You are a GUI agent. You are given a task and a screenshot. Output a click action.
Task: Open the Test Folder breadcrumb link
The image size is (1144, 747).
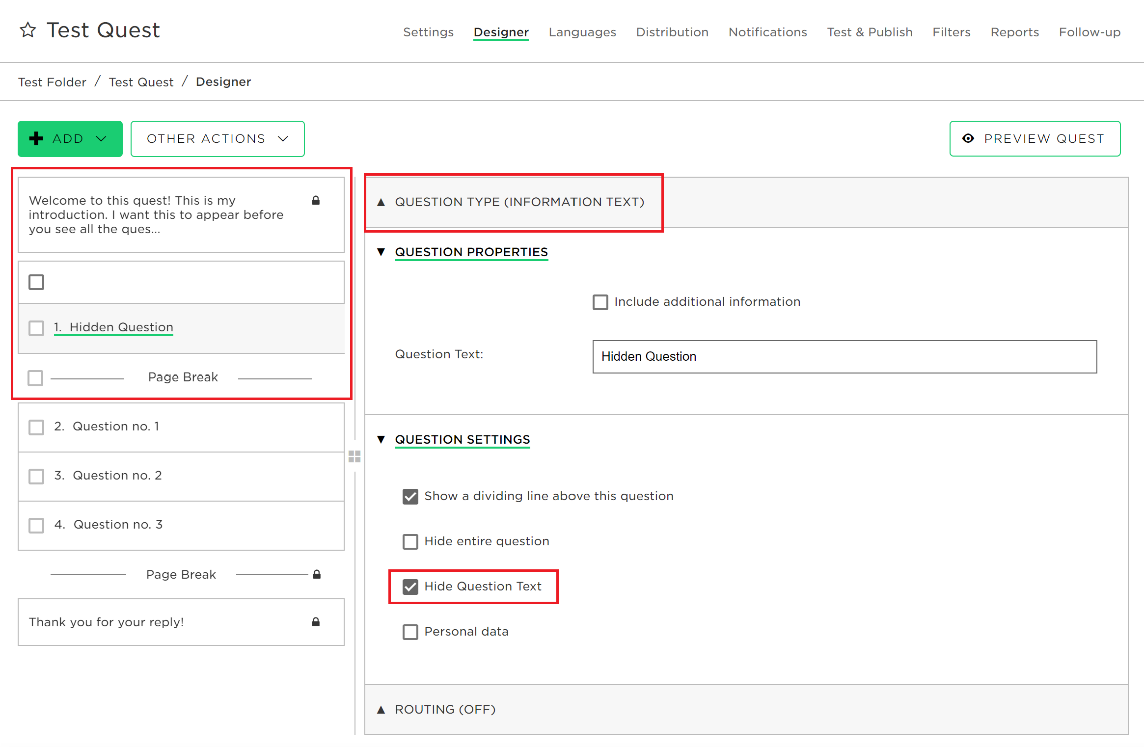52,82
